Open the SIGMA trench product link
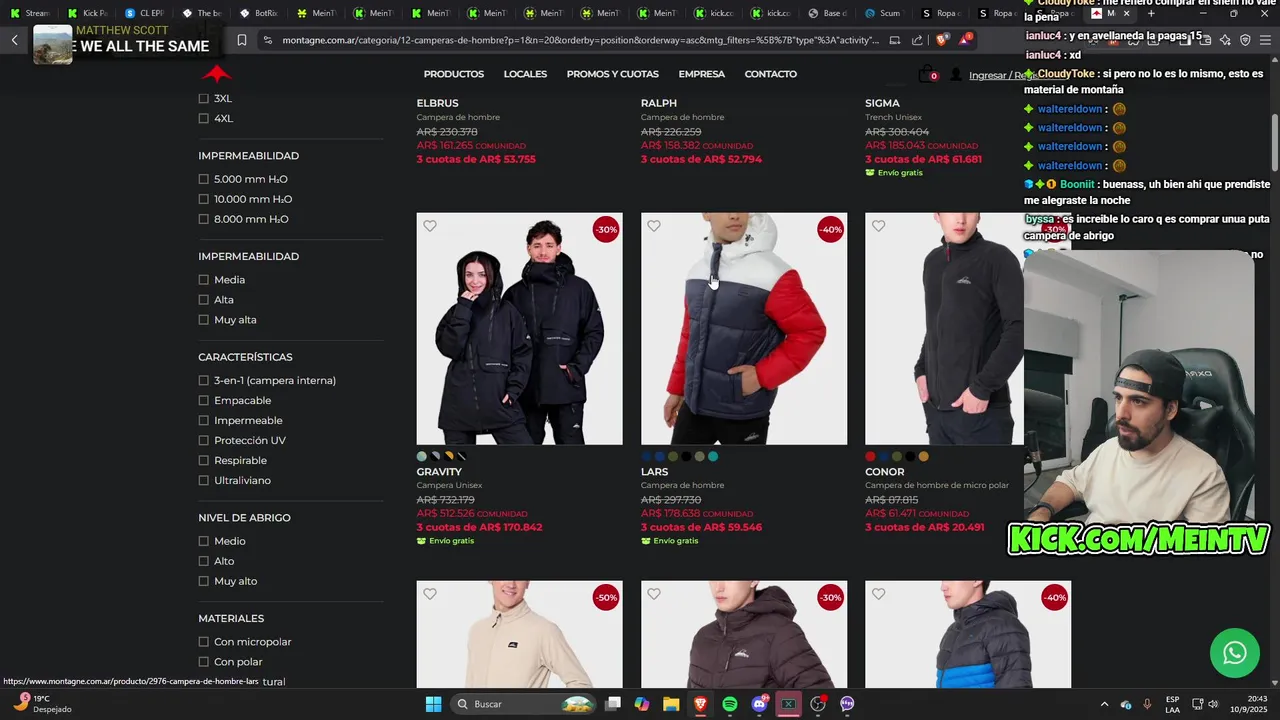Screen dimensions: 1280x720 882,103
